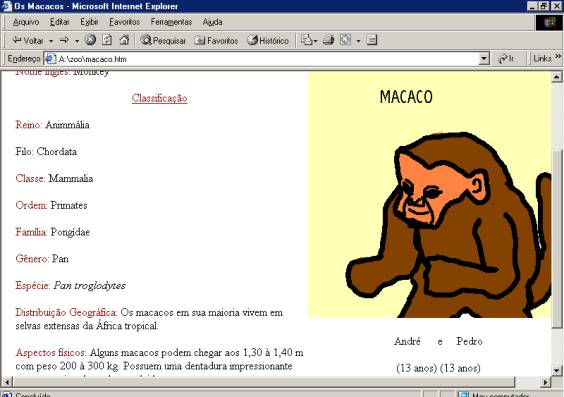
Task: Click the vertical scrollbar down arrow
Action: tap(556, 370)
